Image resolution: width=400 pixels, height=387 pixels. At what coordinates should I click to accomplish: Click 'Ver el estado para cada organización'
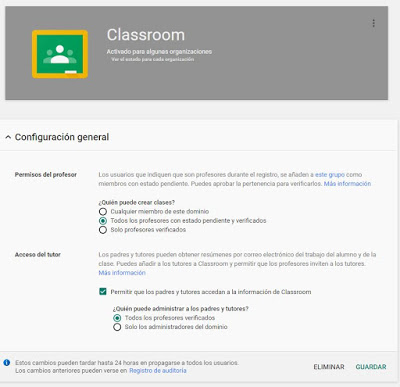point(152,59)
